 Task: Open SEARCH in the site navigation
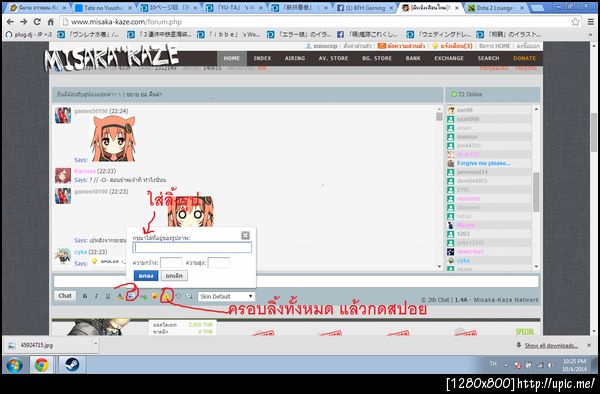(x=488, y=59)
